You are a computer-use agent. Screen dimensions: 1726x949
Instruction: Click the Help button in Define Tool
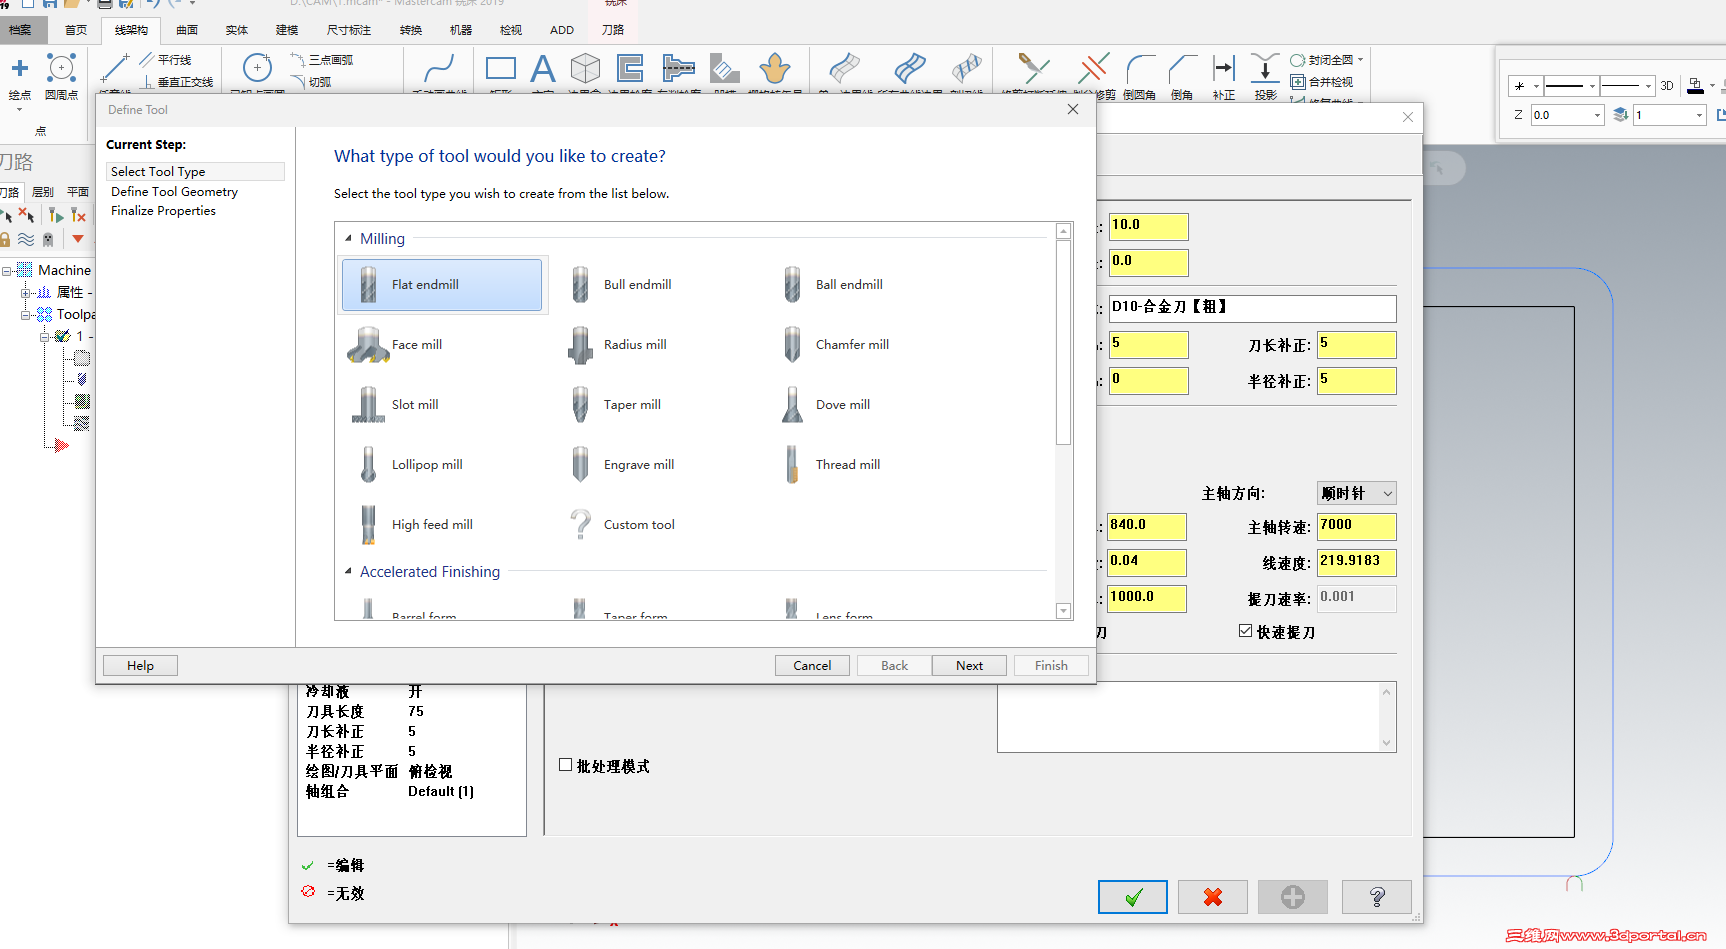[140, 666]
